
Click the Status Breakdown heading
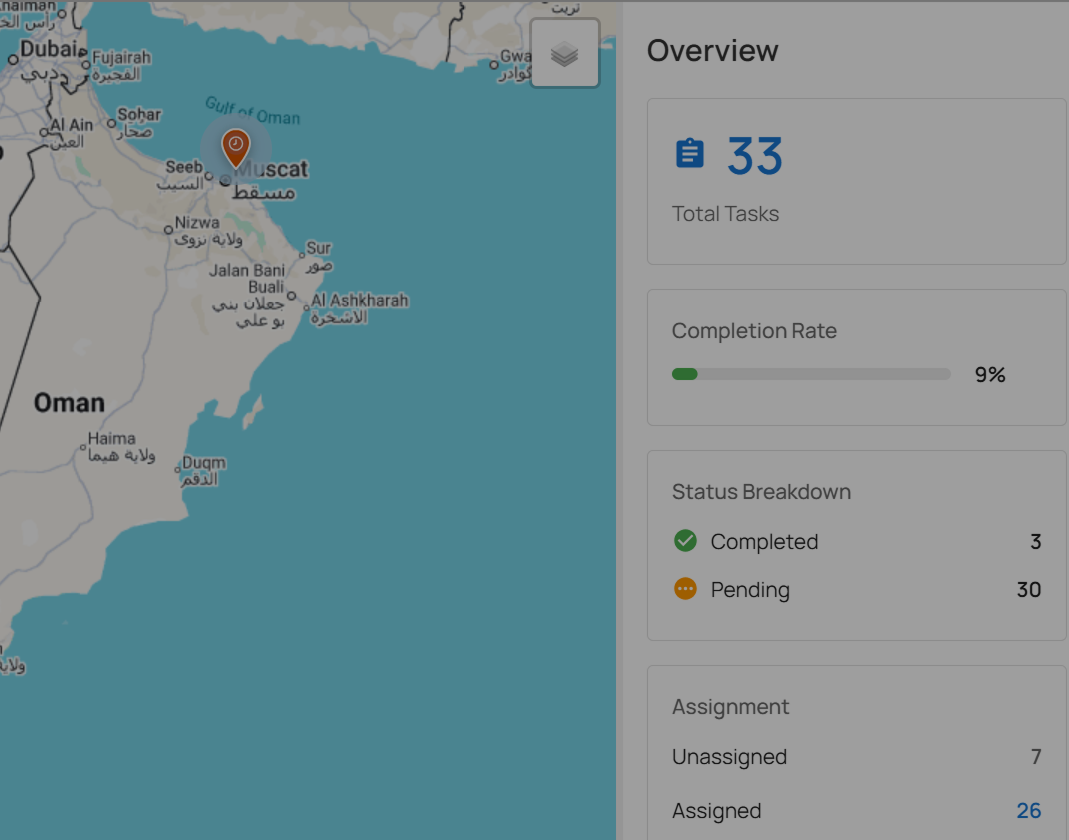pos(762,492)
